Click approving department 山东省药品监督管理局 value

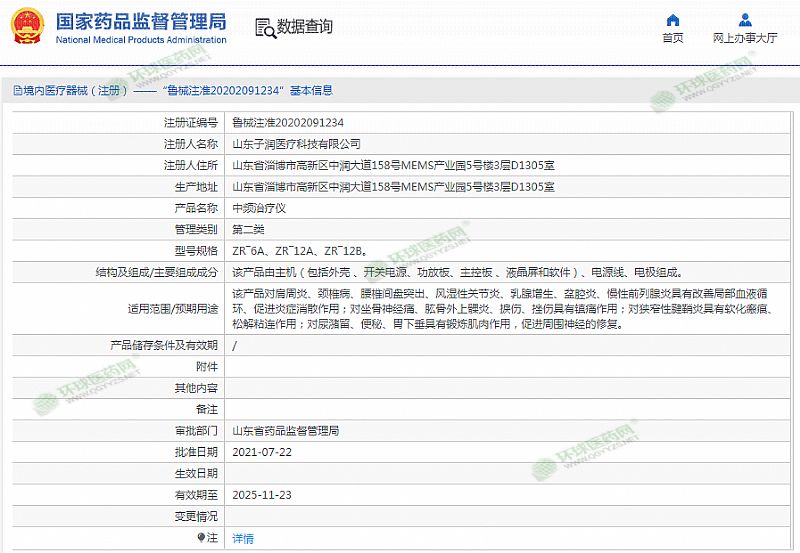(285, 431)
